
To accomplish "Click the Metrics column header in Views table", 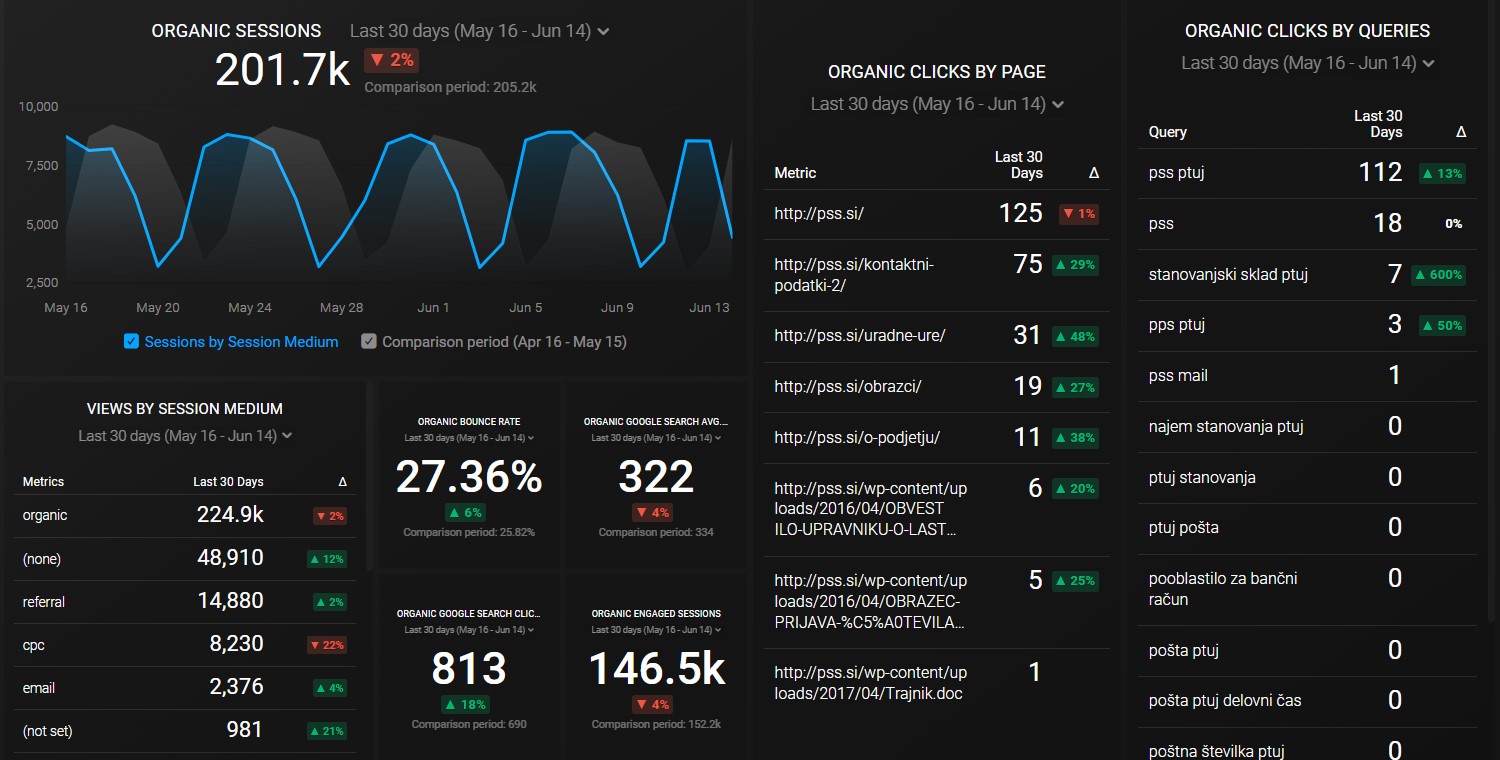I will (43, 482).
